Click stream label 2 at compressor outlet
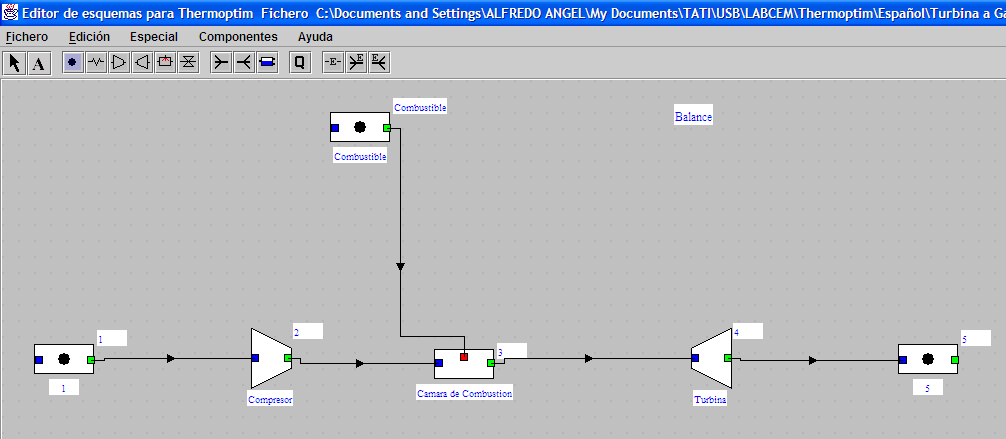Viewport: 1006px width, 439px height. [x=307, y=332]
